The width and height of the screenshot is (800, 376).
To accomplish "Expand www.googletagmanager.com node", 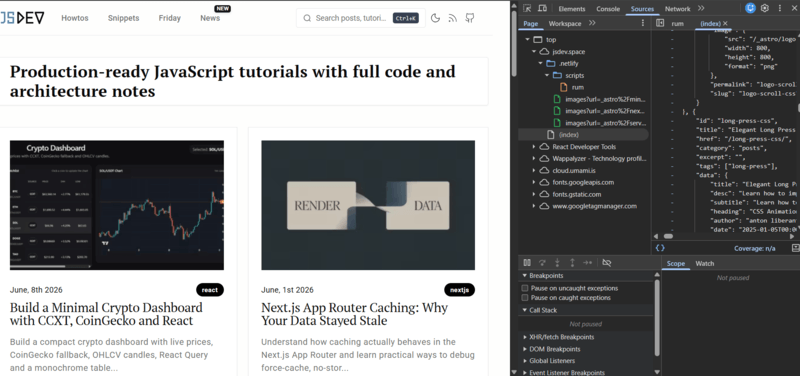I will pos(534,206).
